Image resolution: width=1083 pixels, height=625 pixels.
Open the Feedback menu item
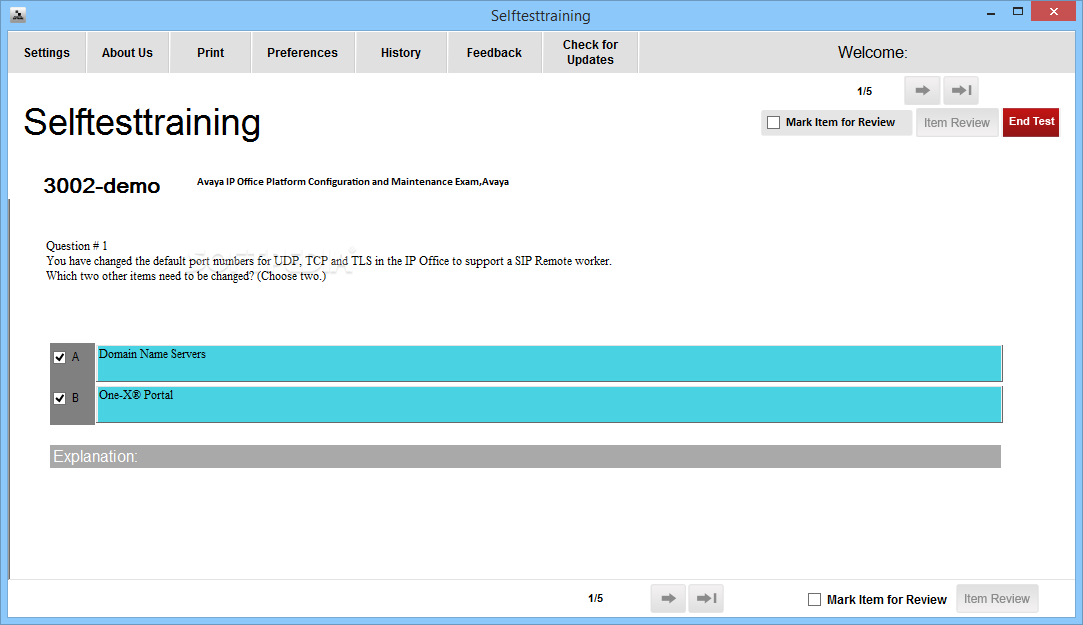point(494,52)
